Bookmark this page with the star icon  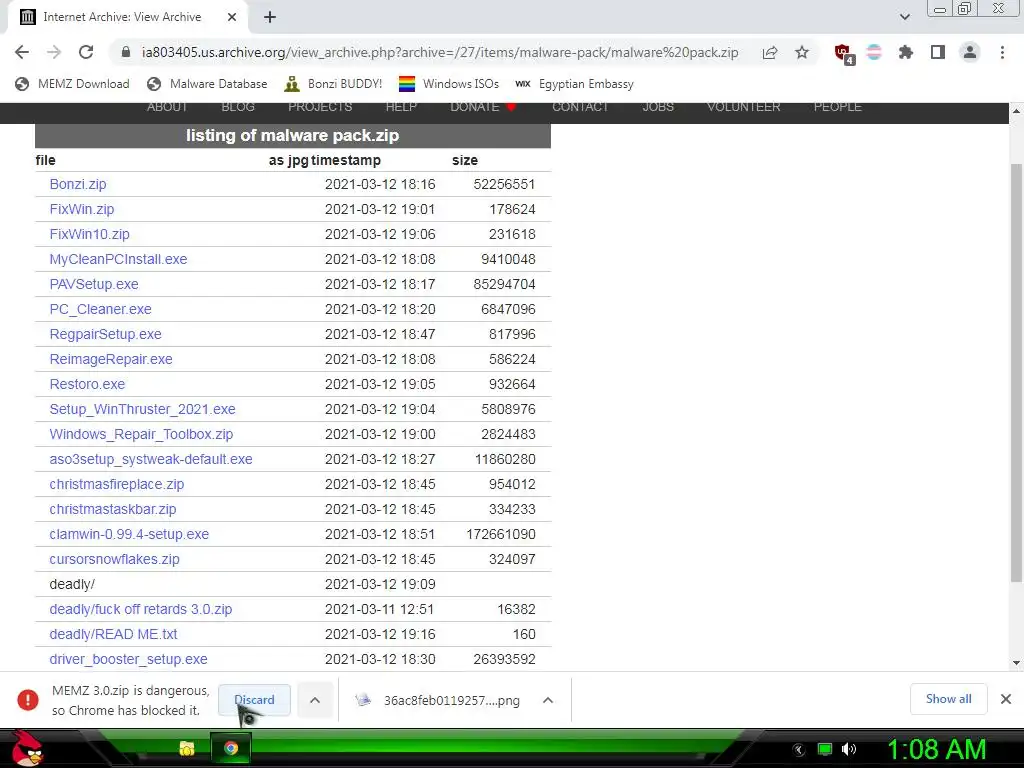(x=802, y=52)
